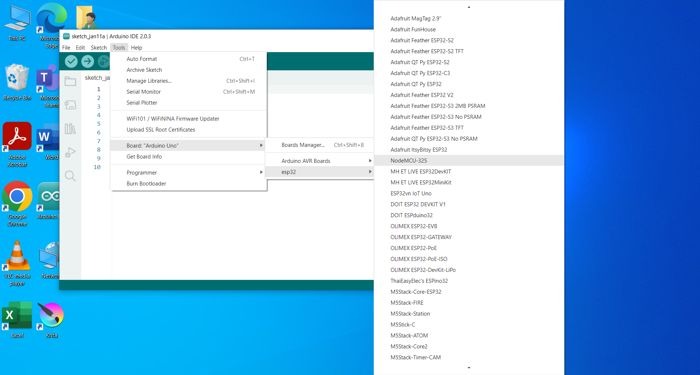Open Microsoft Teams desktop shortcut

48,87
